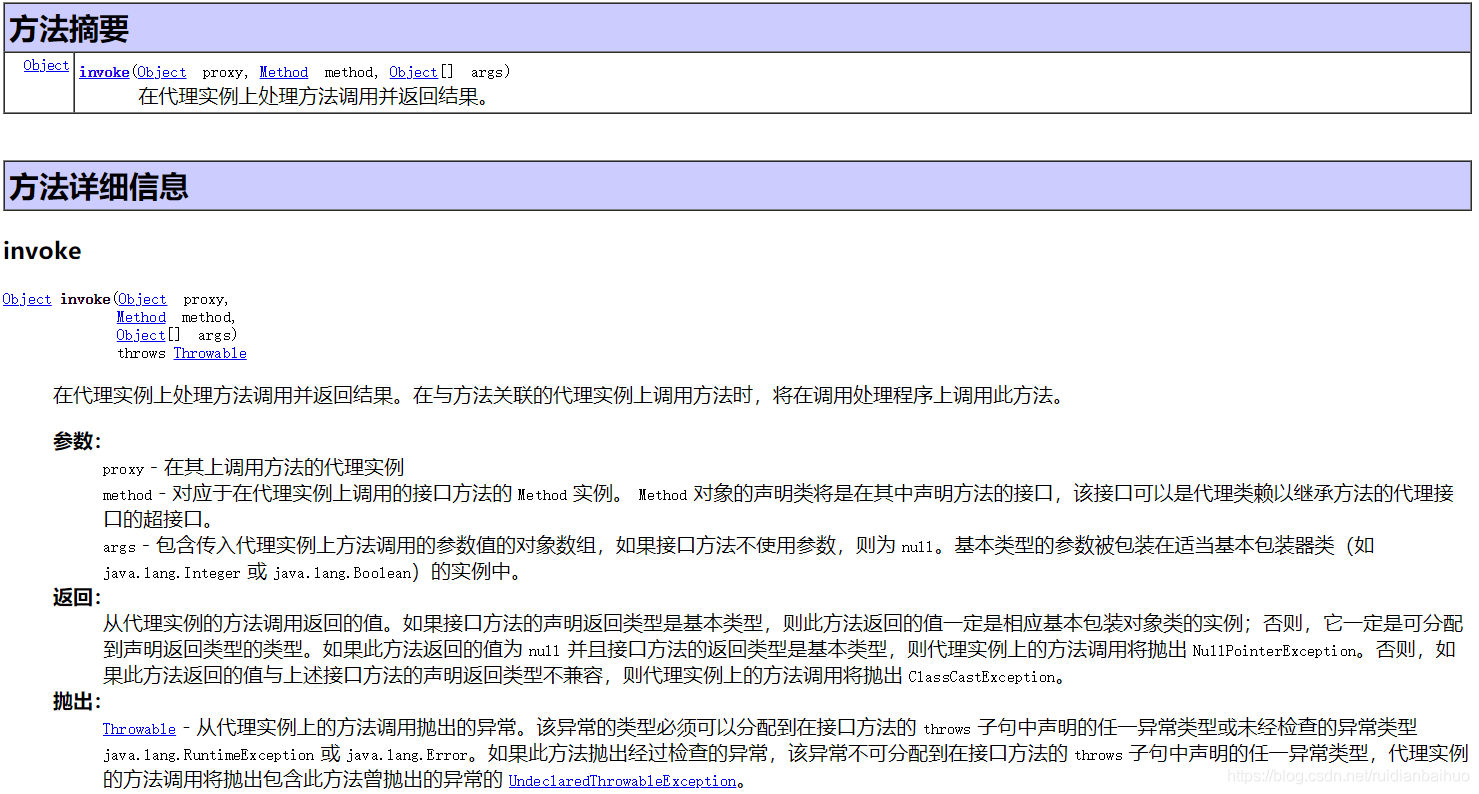Image resolution: width=1479 pixels, height=794 pixels.
Task: Open the Object return type link in summary table
Action: tap(46, 65)
